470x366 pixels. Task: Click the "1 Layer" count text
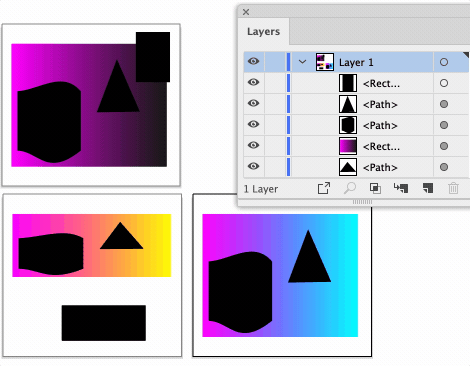(x=261, y=189)
